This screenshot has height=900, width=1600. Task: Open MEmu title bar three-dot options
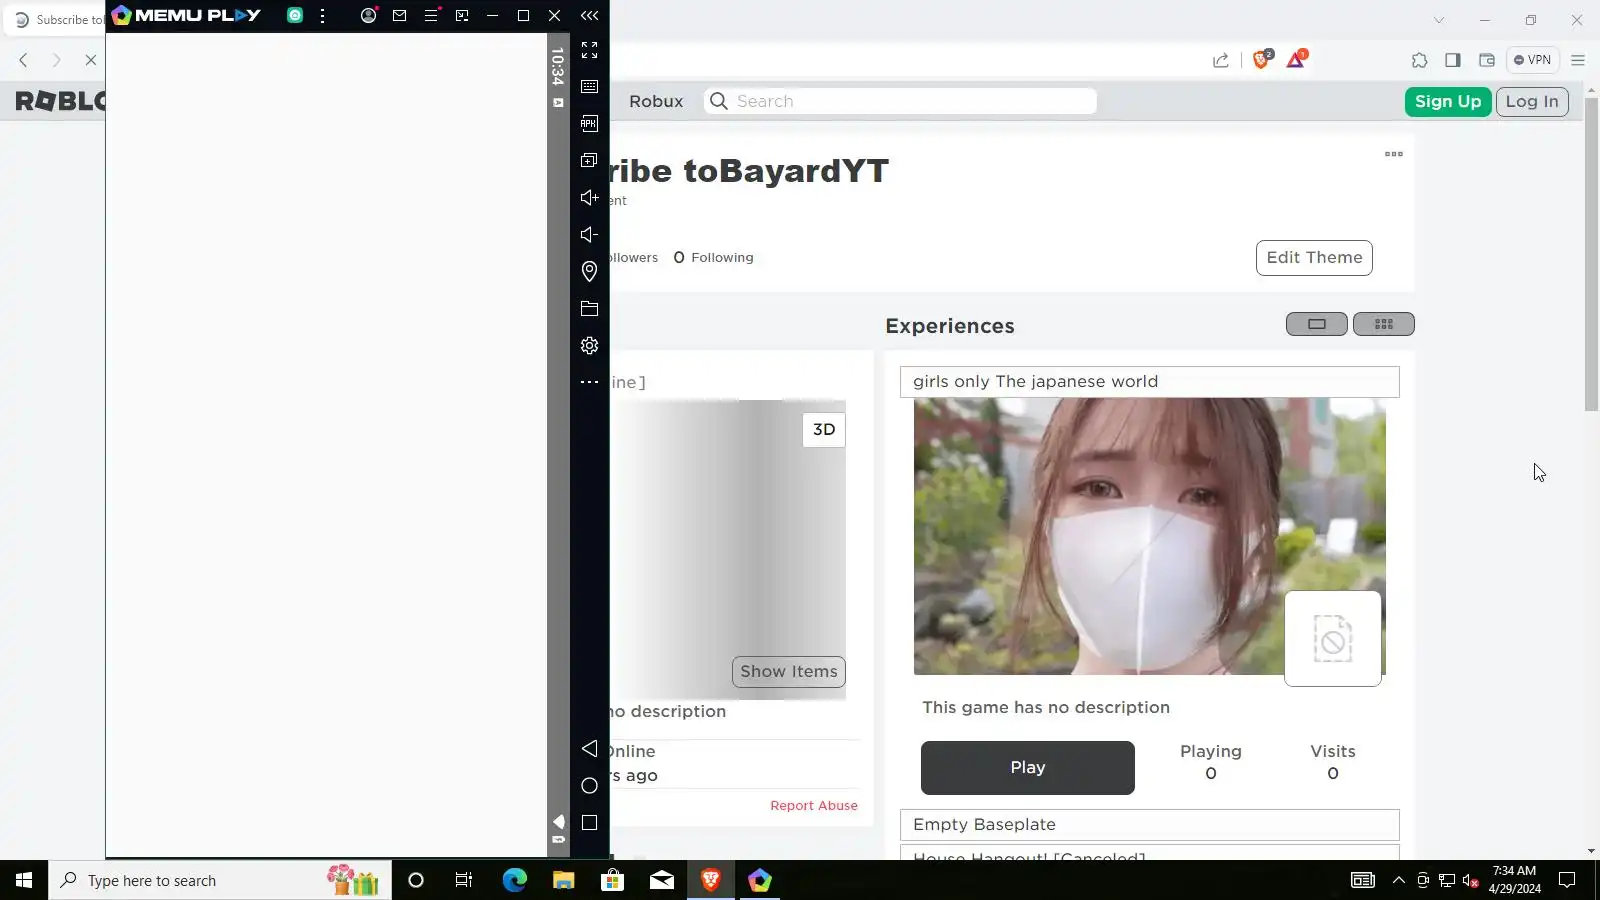point(322,16)
